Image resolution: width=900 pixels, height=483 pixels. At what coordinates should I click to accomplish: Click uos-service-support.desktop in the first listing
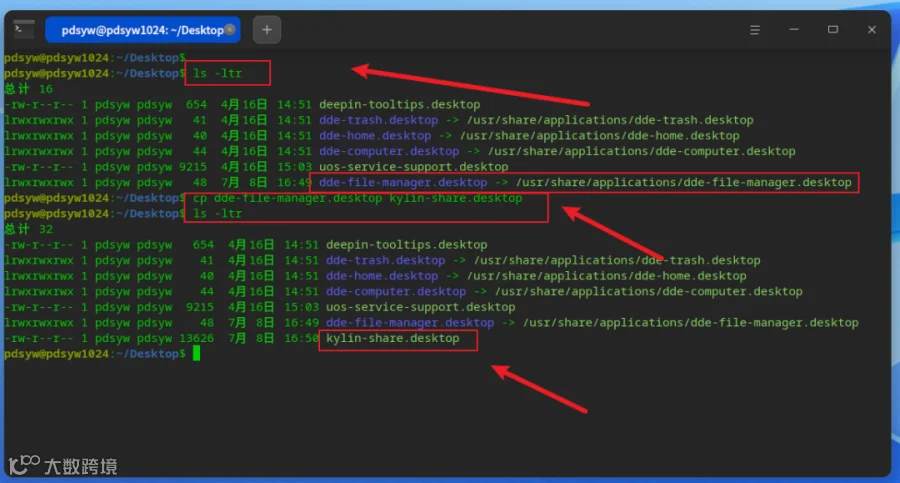pos(413,167)
